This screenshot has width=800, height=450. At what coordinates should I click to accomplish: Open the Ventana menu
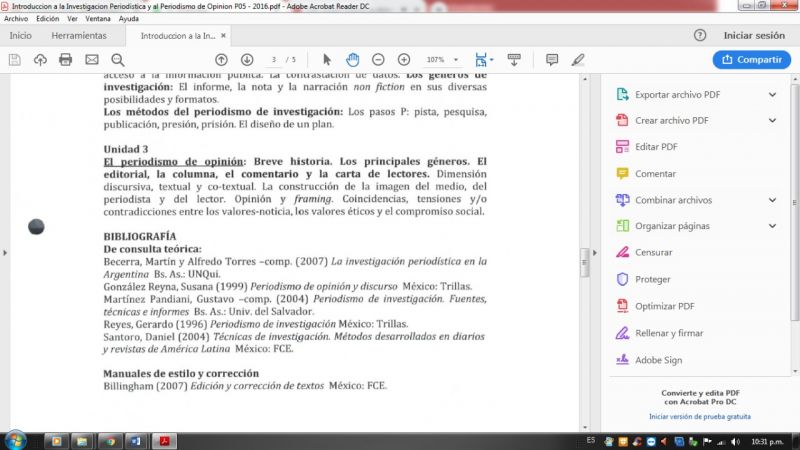coord(97,18)
